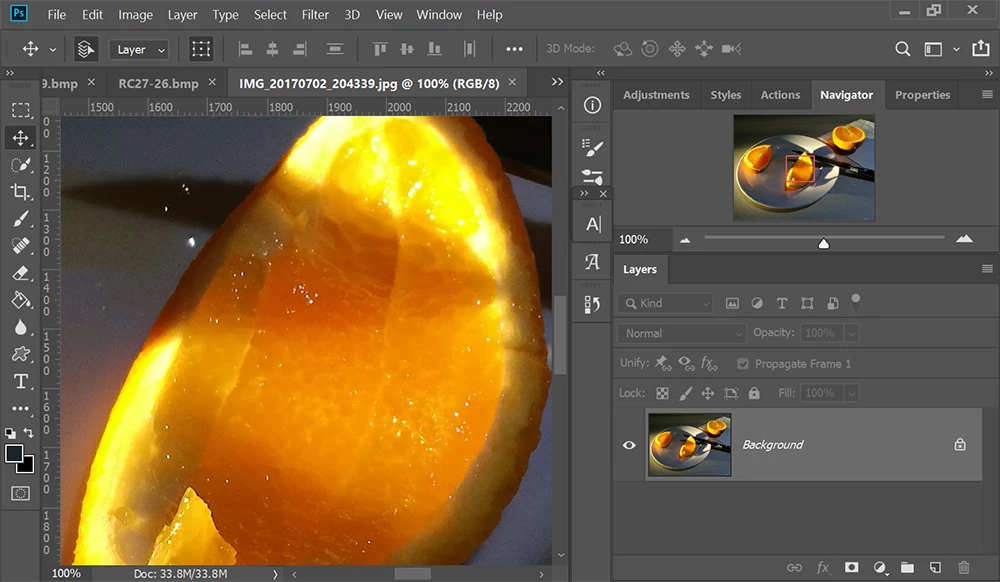
Task: Pick the Paint Bucket tool
Action: (20, 300)
